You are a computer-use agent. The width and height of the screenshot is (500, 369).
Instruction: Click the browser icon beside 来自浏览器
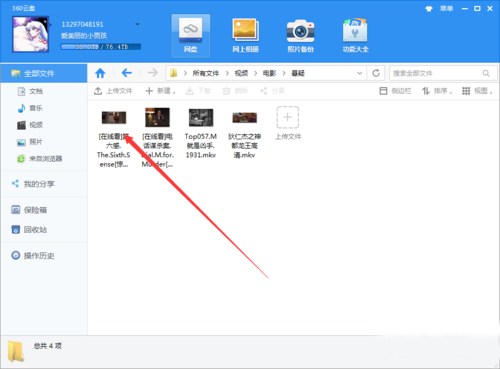tap(21, 159)
